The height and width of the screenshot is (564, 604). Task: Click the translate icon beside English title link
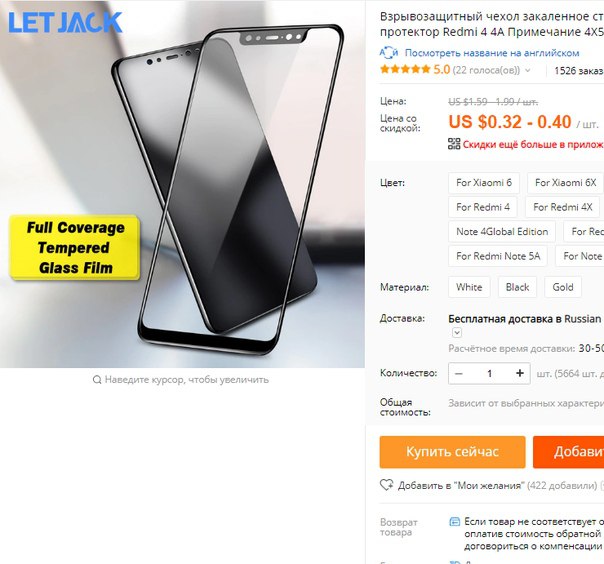pyautogui.click(x=389, y=52)
